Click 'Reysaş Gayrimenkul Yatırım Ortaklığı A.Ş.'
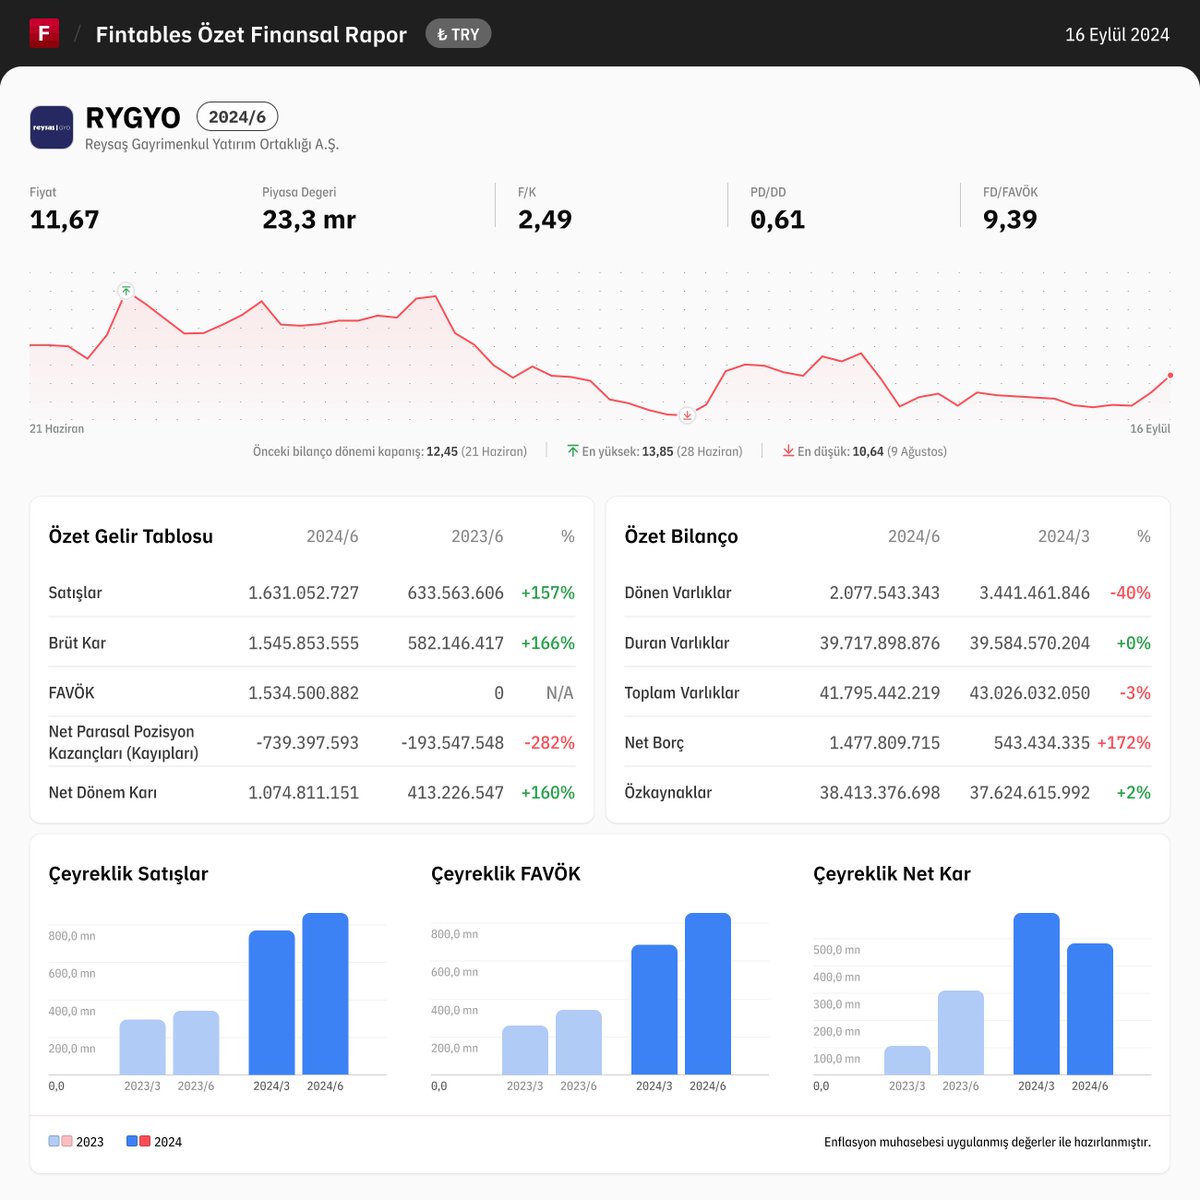Screen dimensions: 1200x1200 [x=212, y=144]
